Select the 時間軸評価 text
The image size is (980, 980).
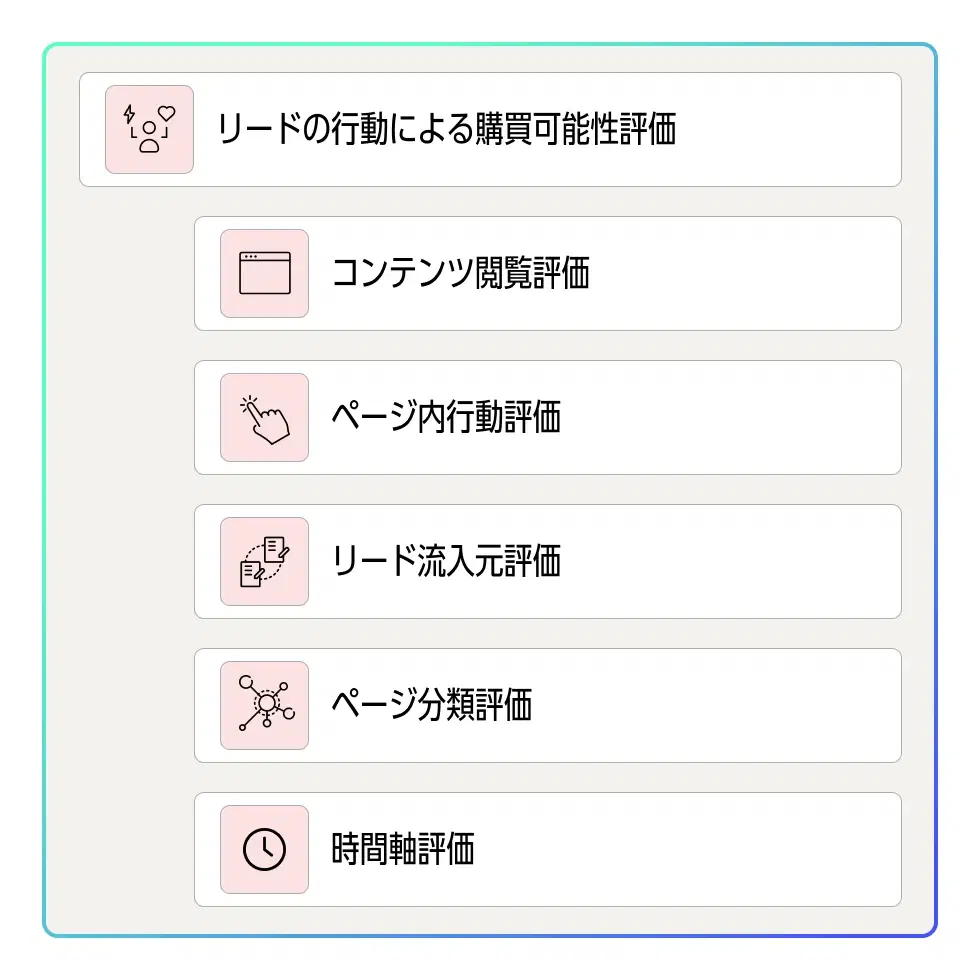click(x=402, y=849)
